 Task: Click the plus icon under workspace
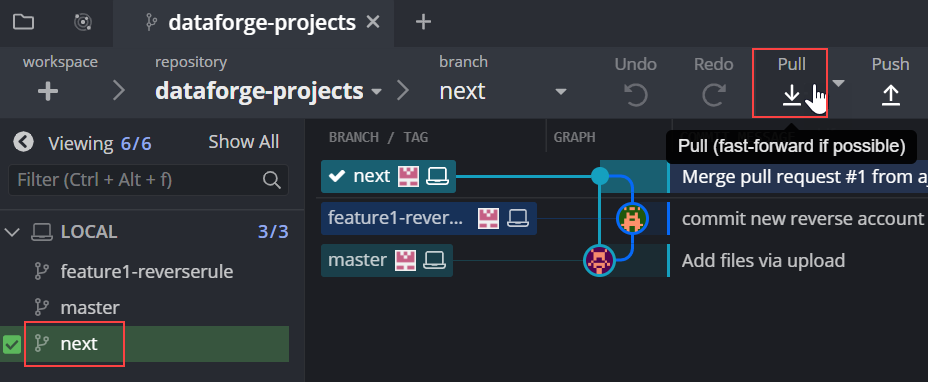point(48,91)
